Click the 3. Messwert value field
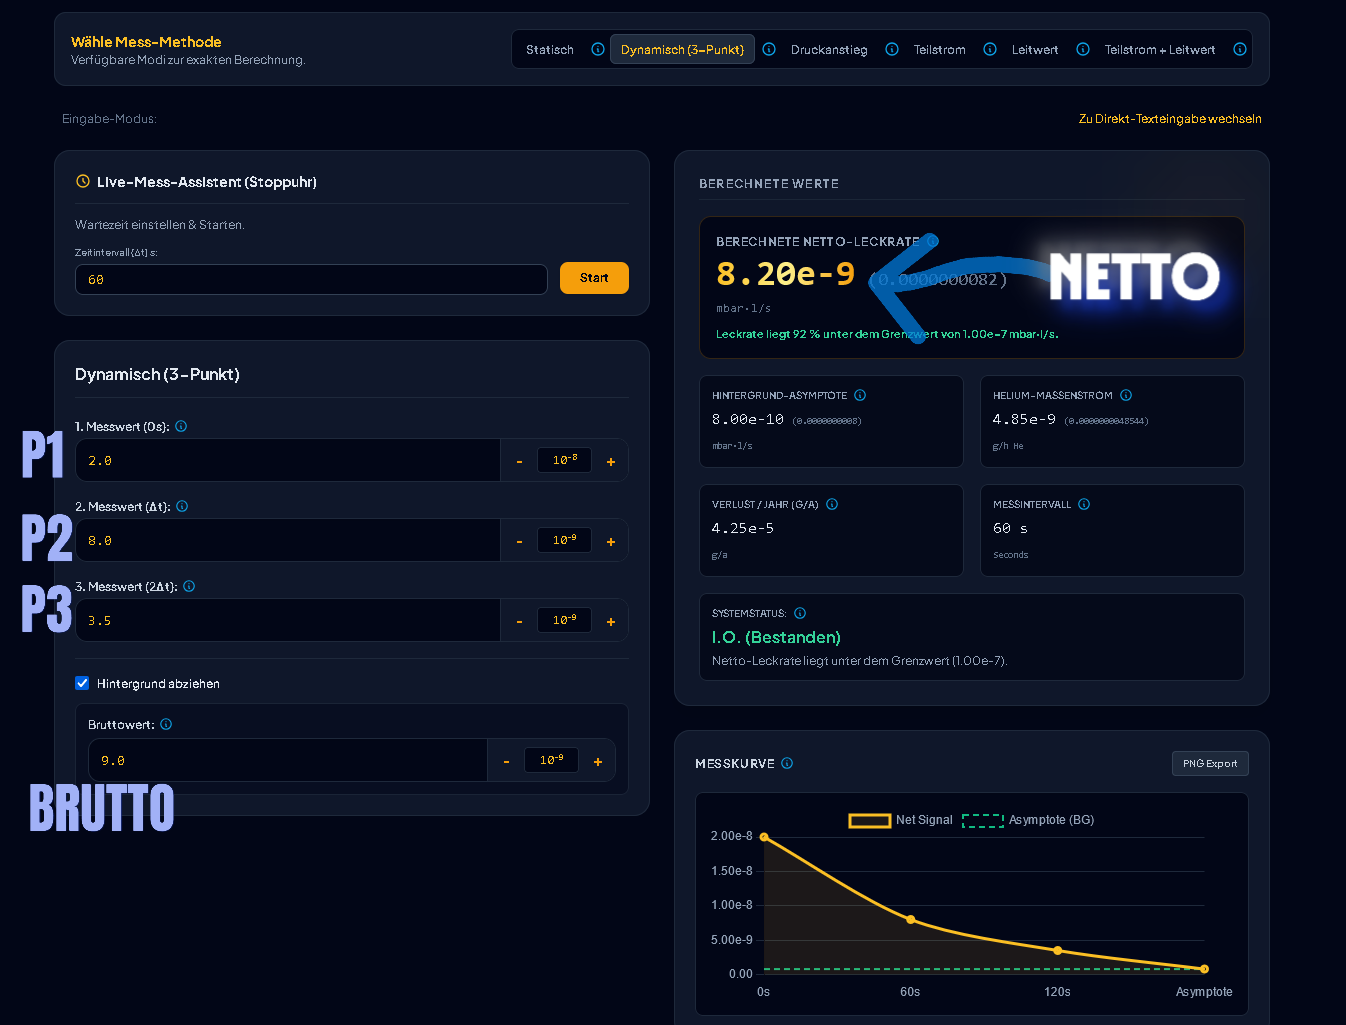Screen dimensions: 1346x1025 coord(288,620)
